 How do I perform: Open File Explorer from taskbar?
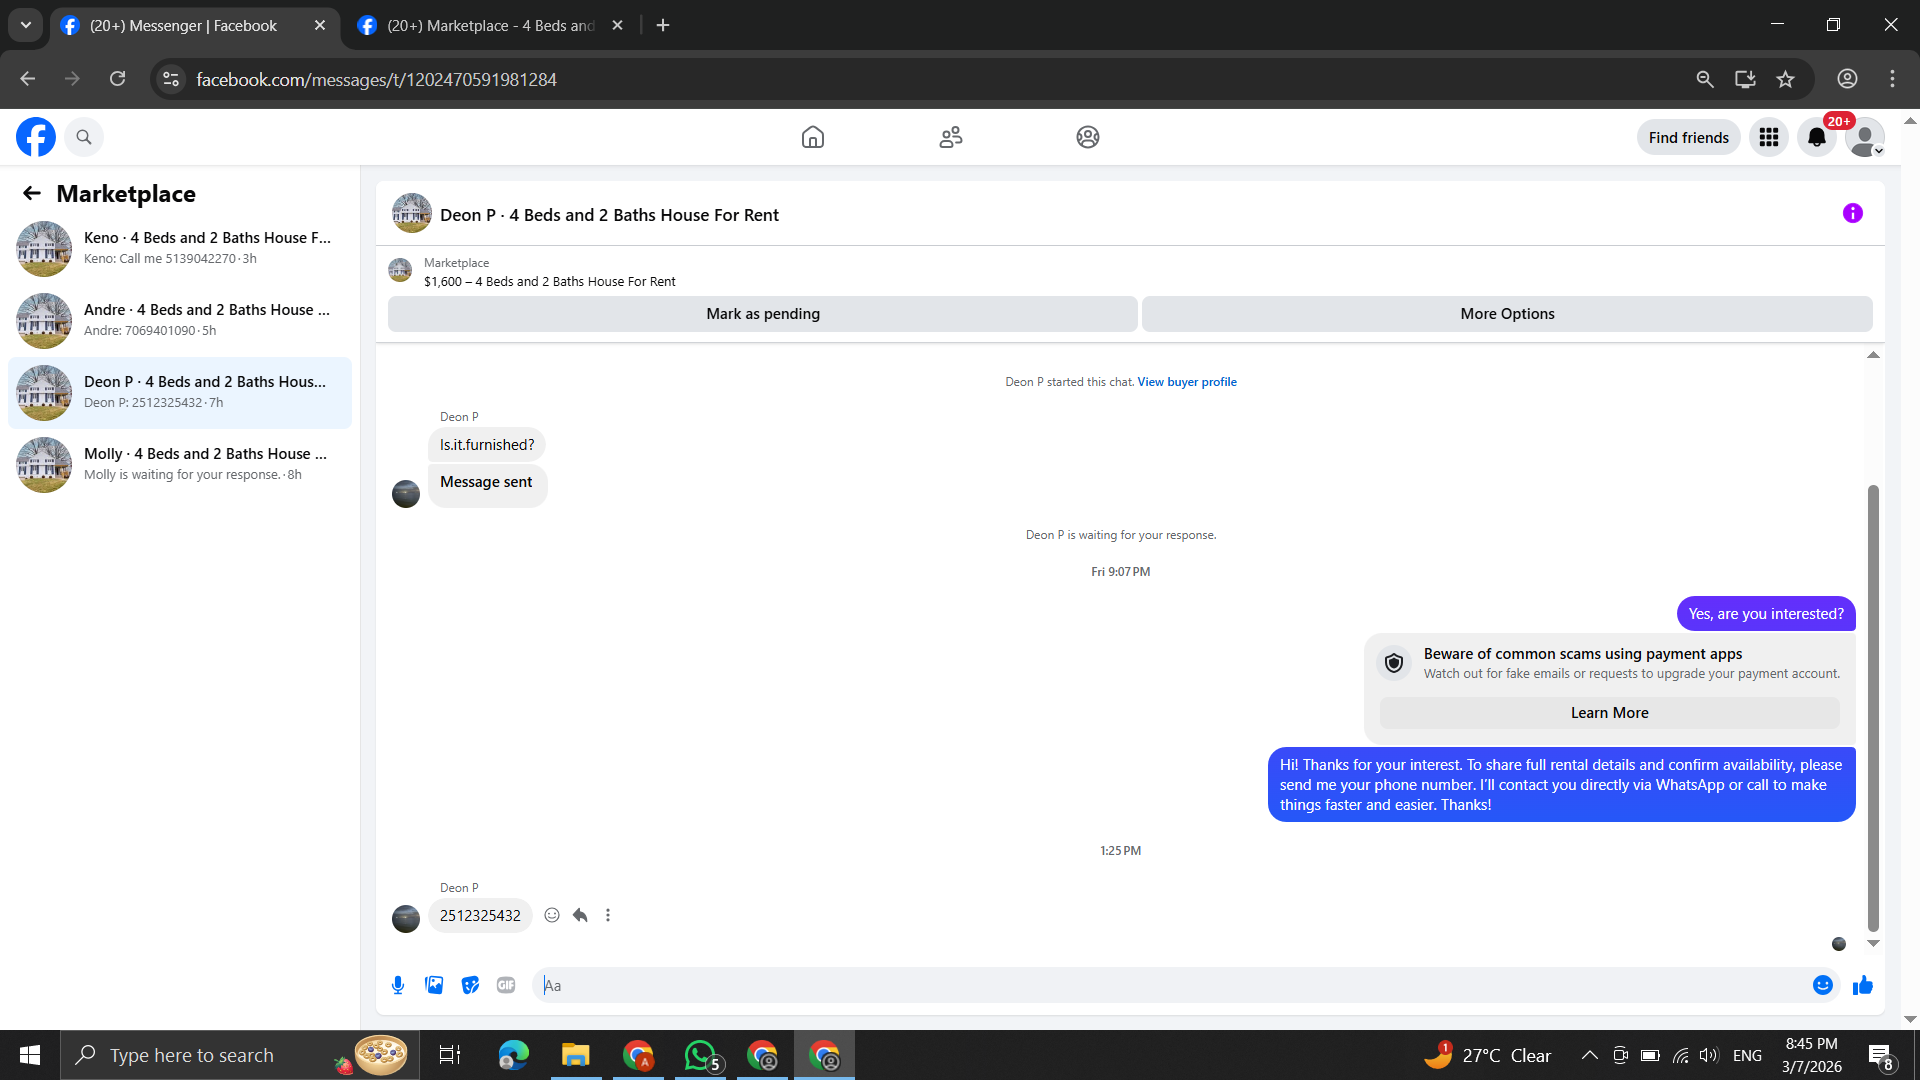click(x=575, y=1055)
